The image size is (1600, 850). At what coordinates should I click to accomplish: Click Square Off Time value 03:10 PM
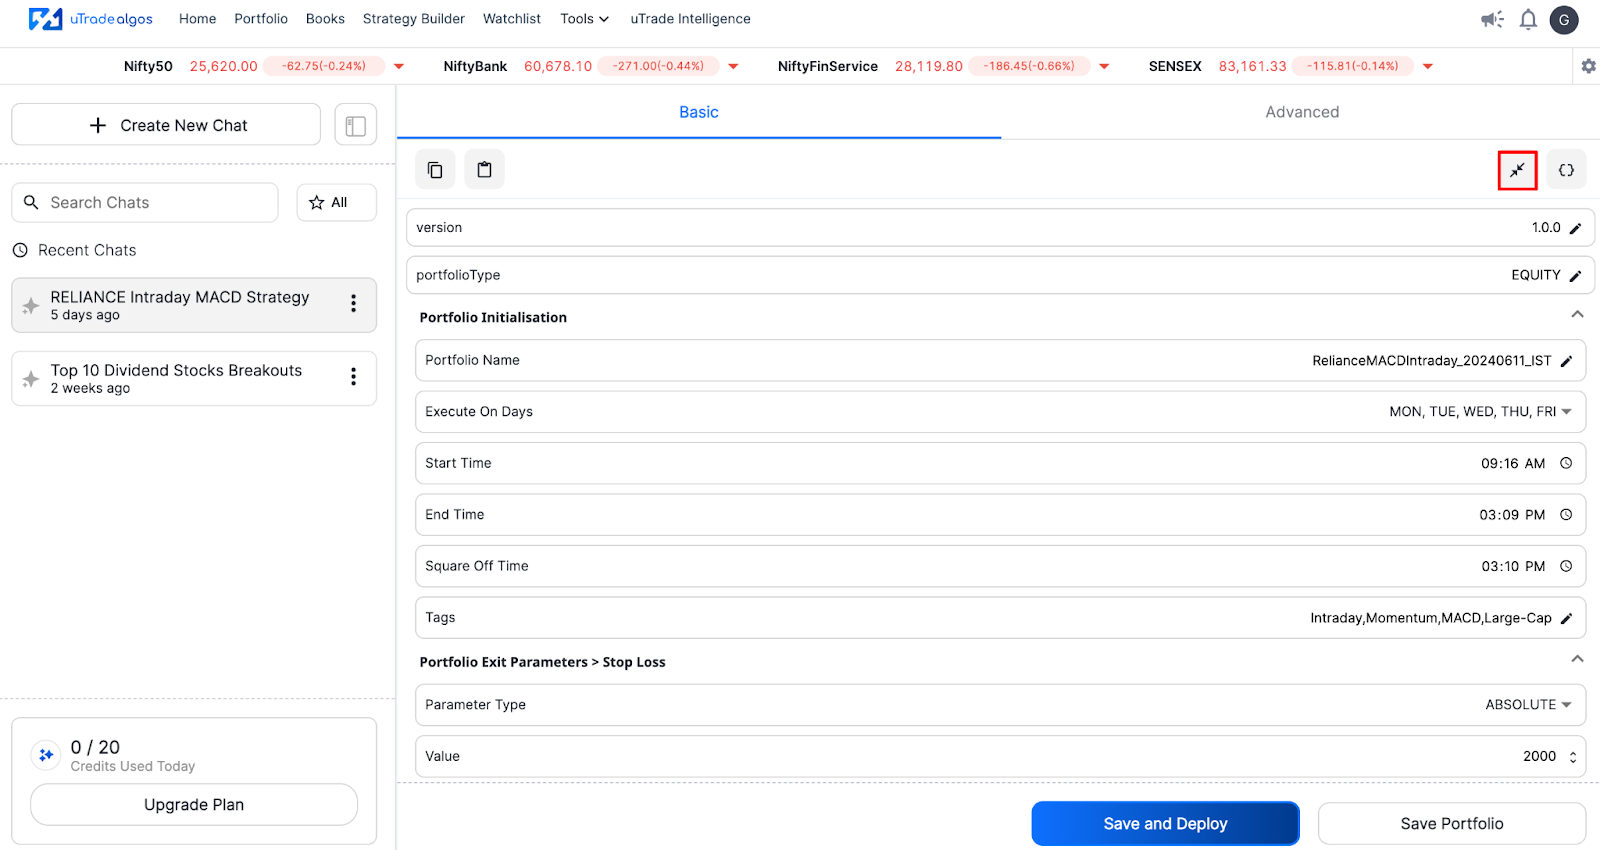coord(1513,566)
